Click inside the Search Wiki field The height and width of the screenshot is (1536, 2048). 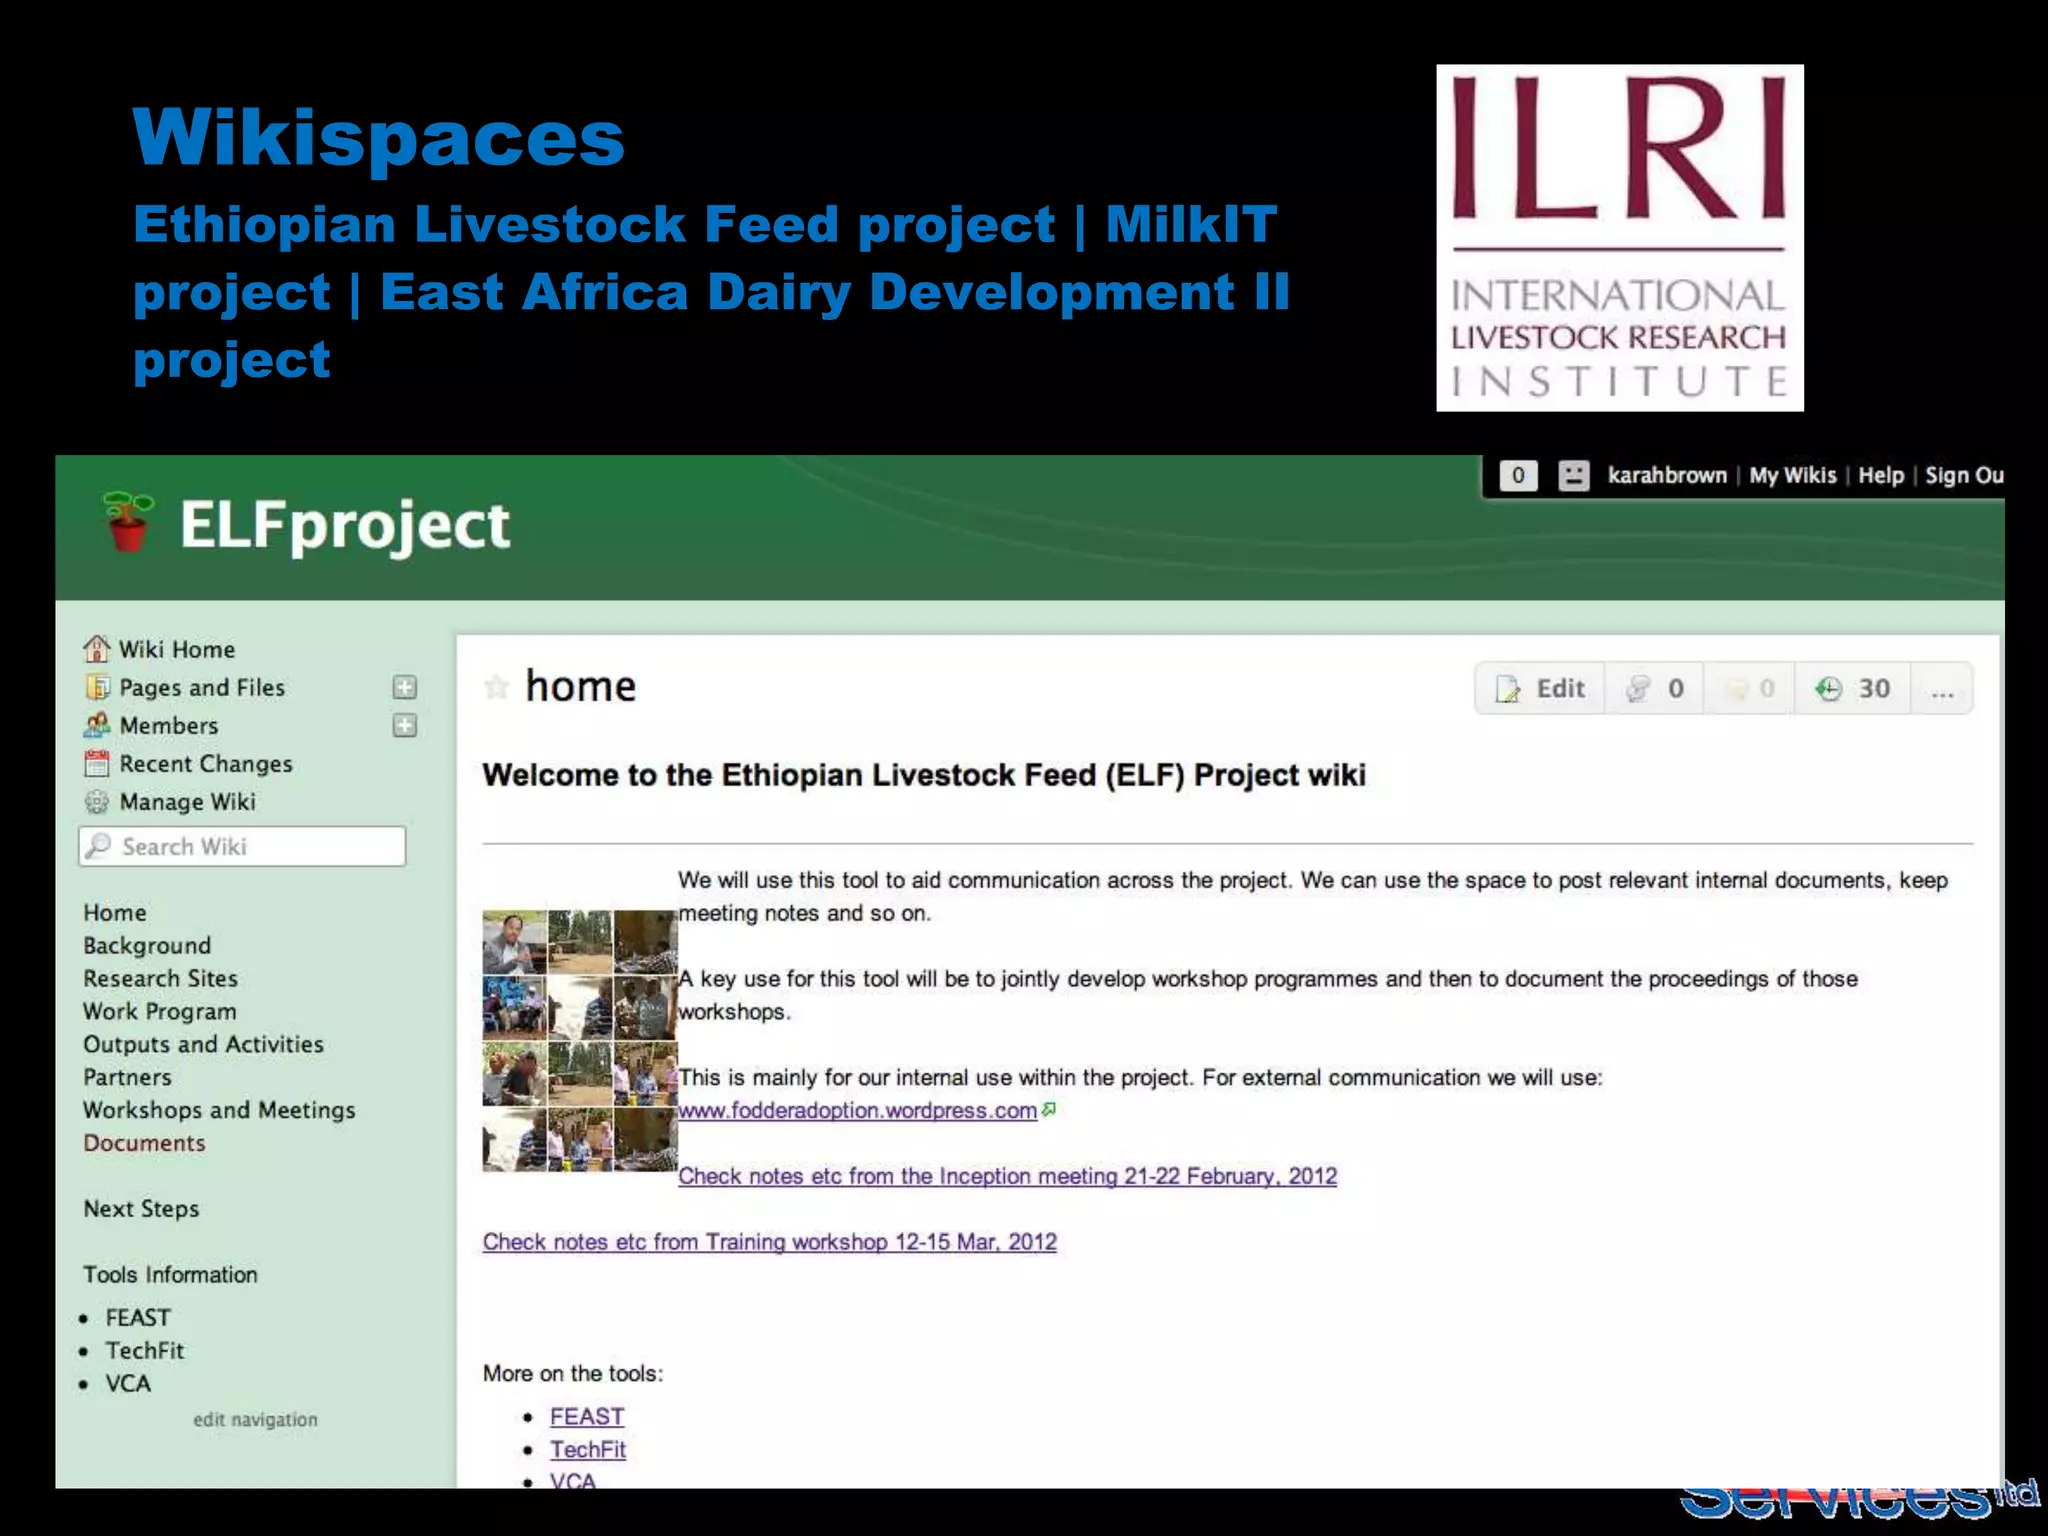click(242, 846)
